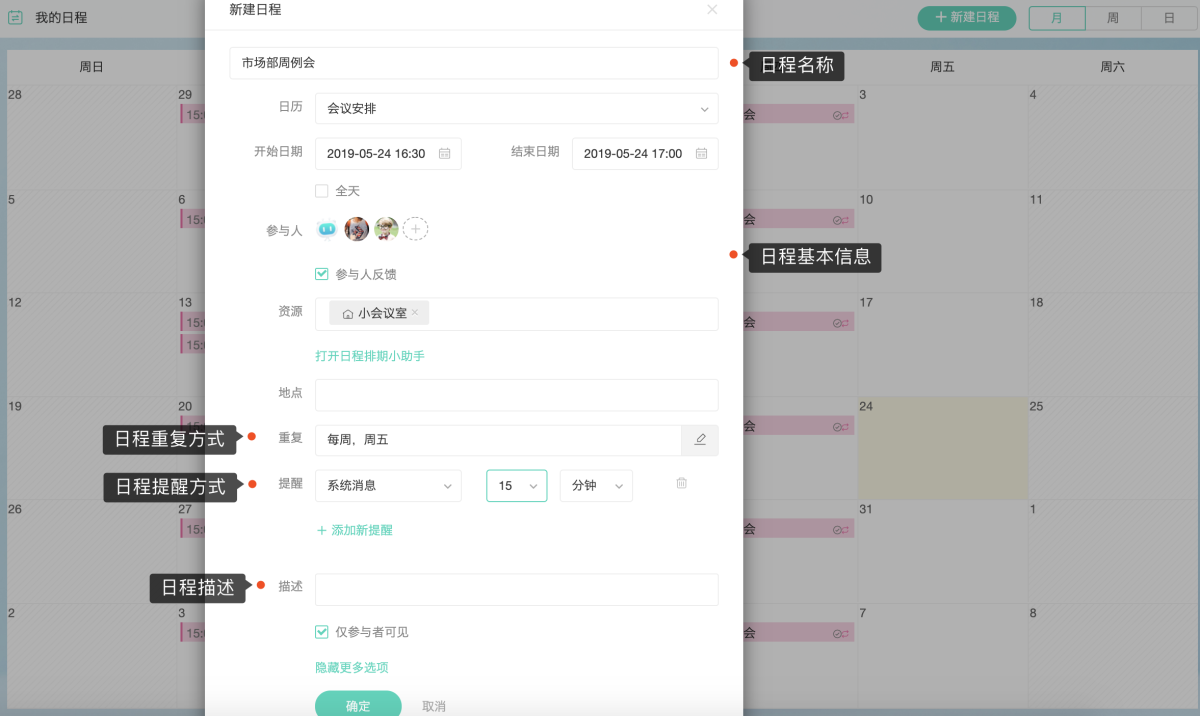Toggle the 仅参与者可见 checkbox
1200x716 pixels.
322,632
